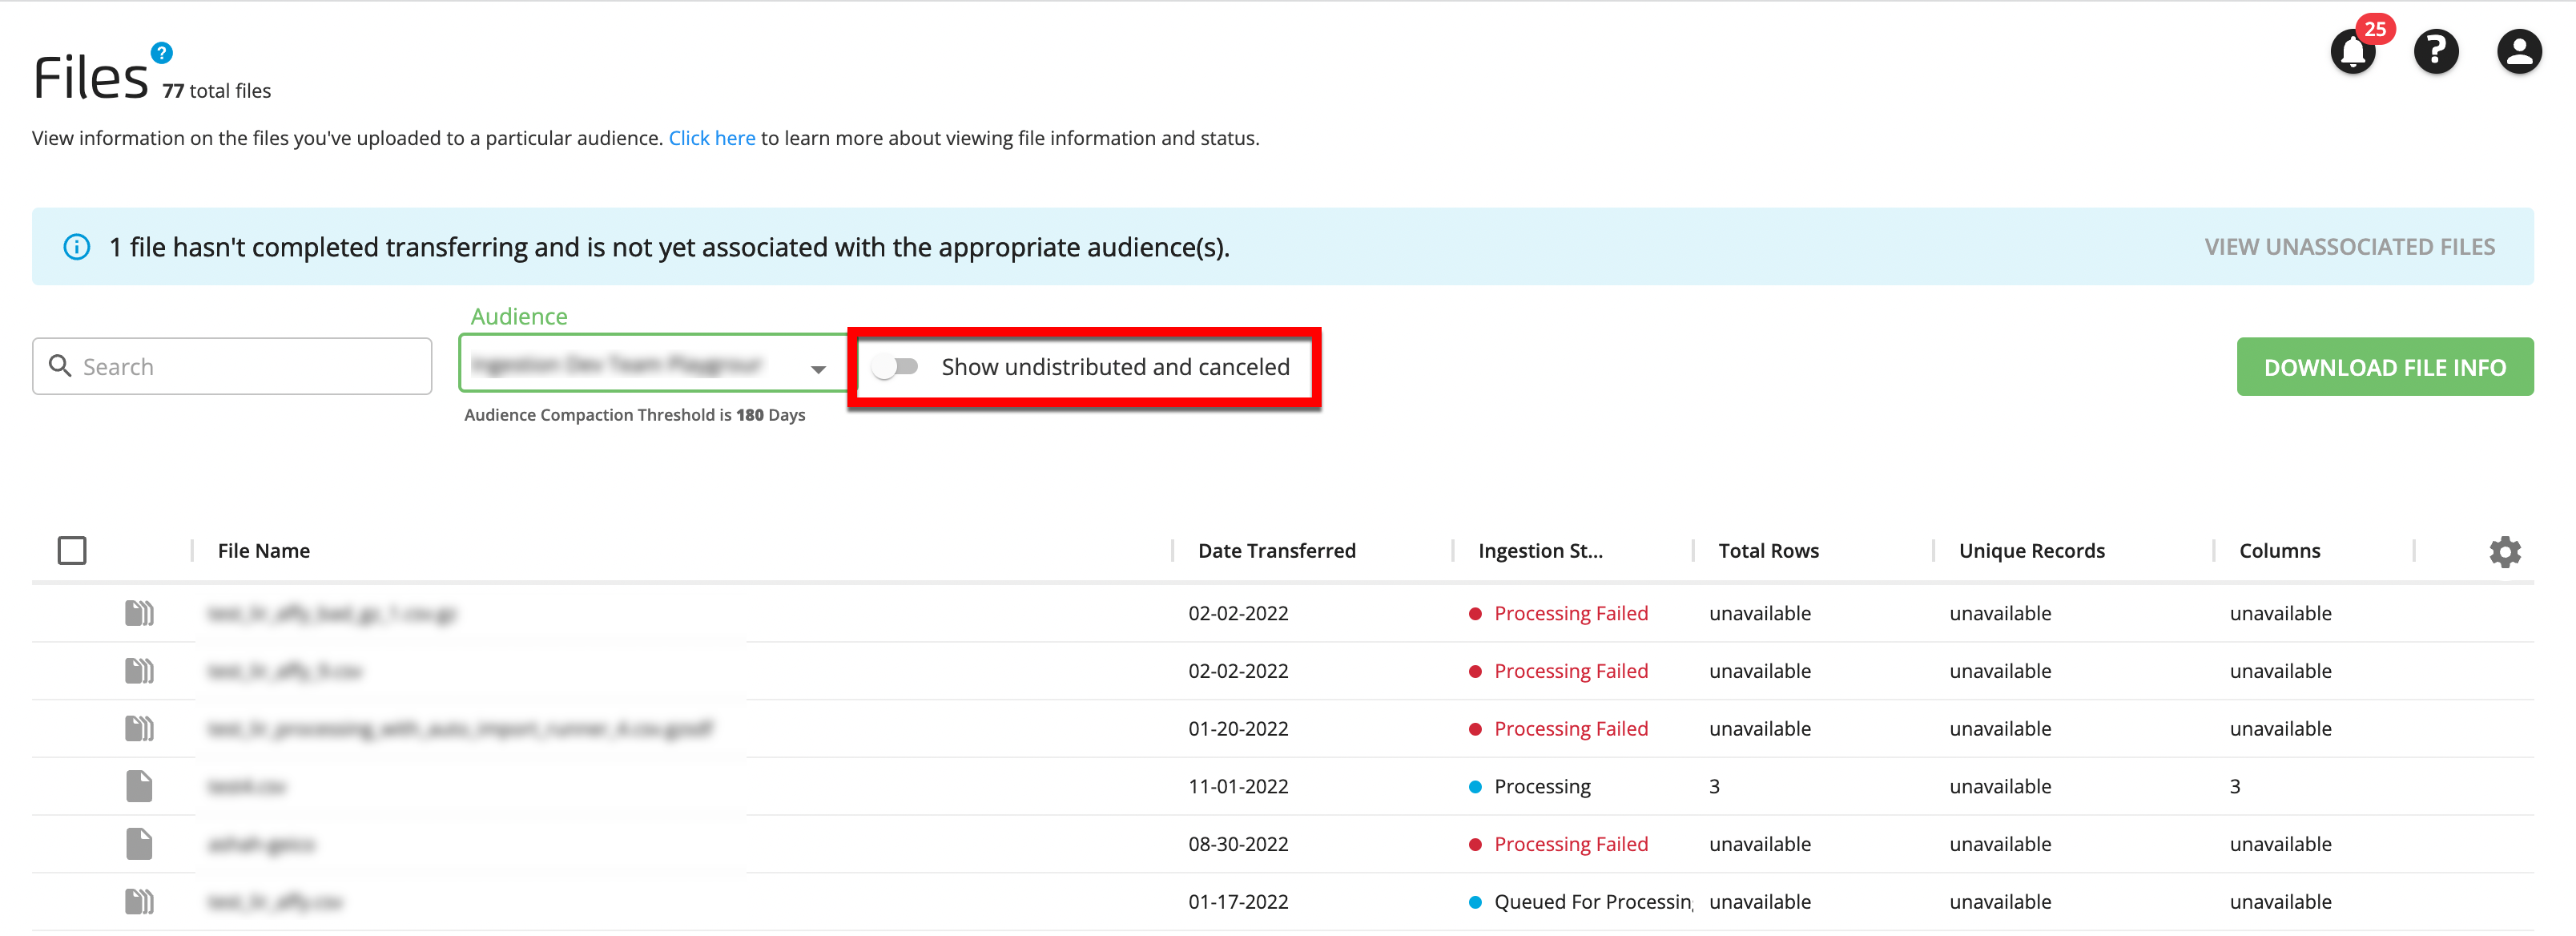Click the file icon in the 08-30-2022 row
Image resolution: width=2576 pixels, height=936 pixels.
pyautogui.click(x=139, y=844)
